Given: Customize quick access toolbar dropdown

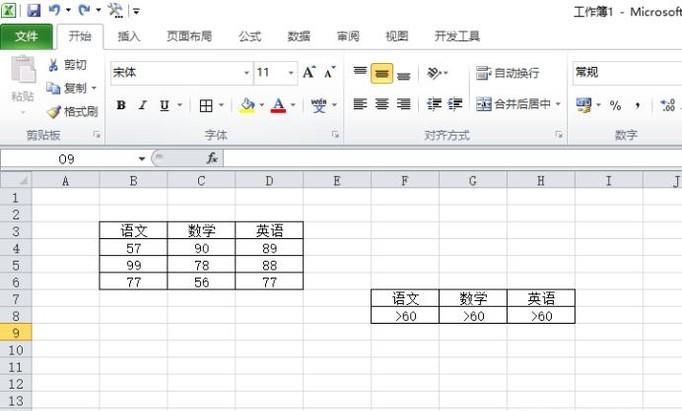Looking at the screenshot, I should pos(136,11).
